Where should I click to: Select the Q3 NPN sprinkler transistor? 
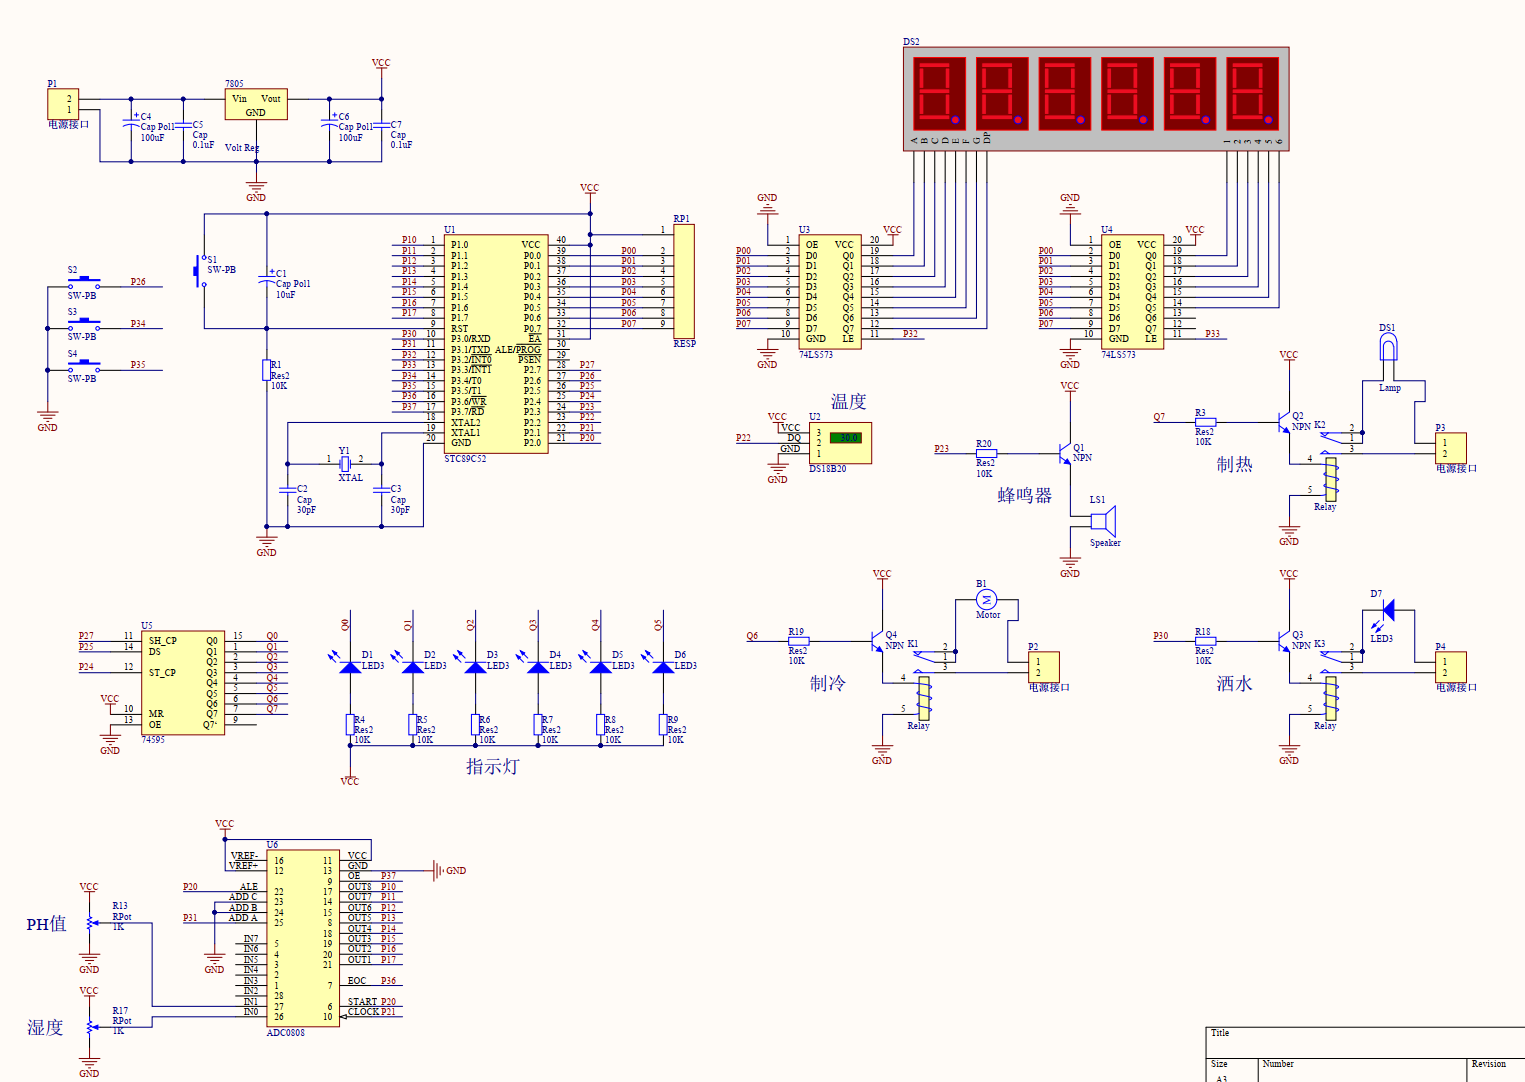click(1285, 641)
